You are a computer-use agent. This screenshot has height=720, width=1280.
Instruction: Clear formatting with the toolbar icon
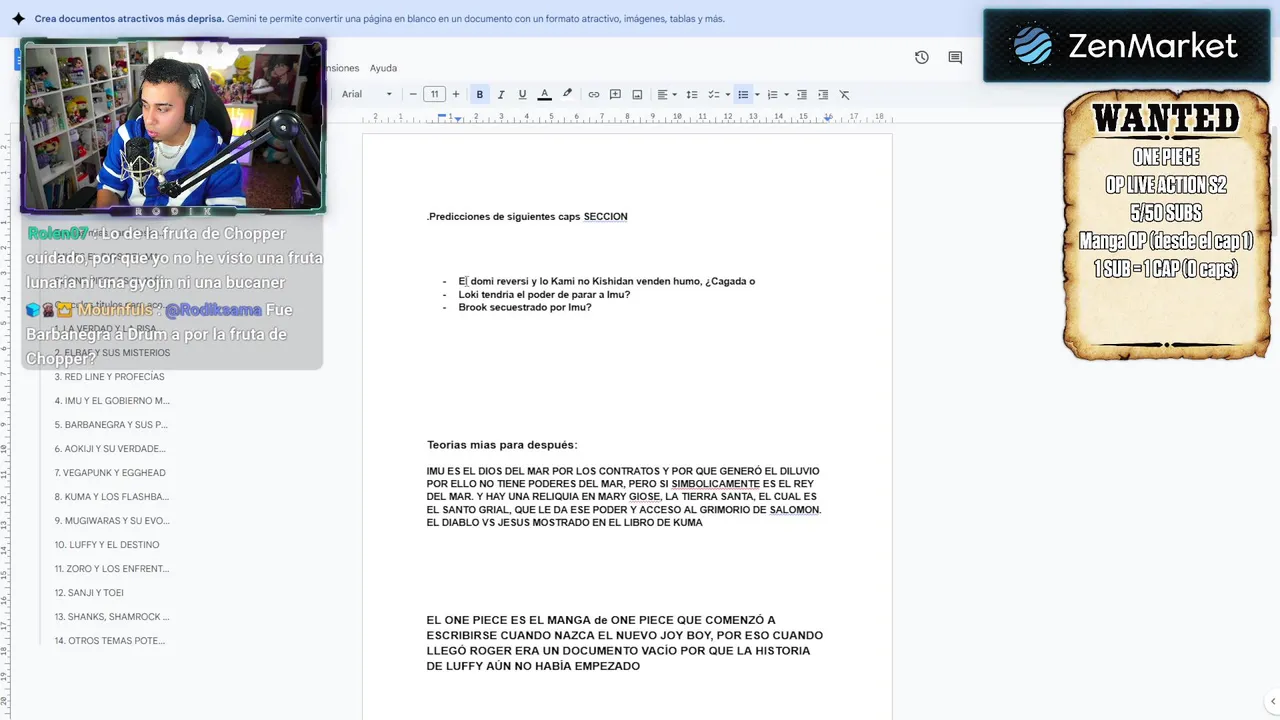pyautogui.click(x=844, y=94)
